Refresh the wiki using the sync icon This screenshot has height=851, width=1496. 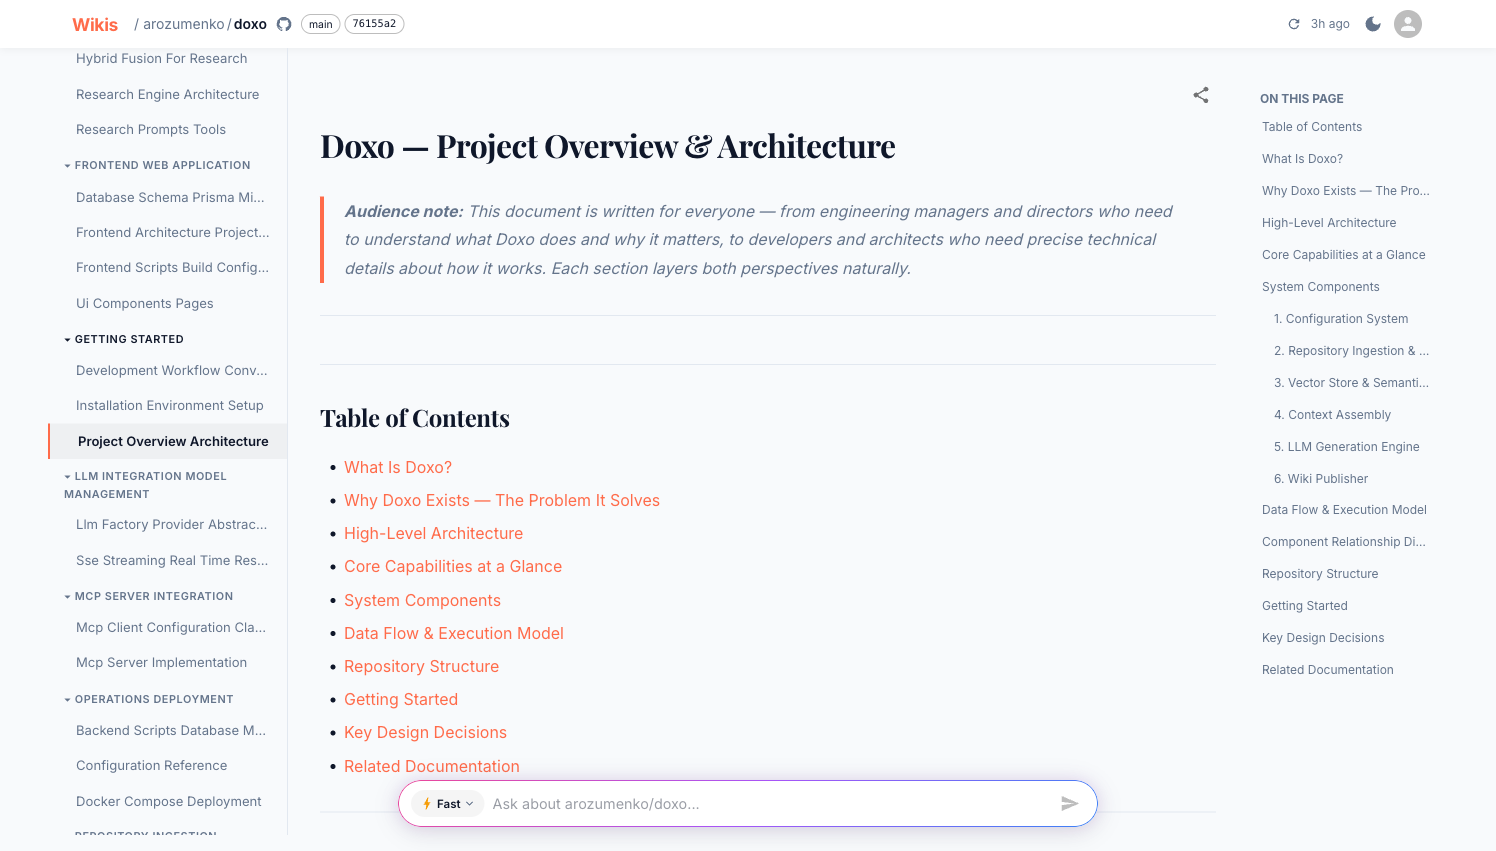[1293, 23]
